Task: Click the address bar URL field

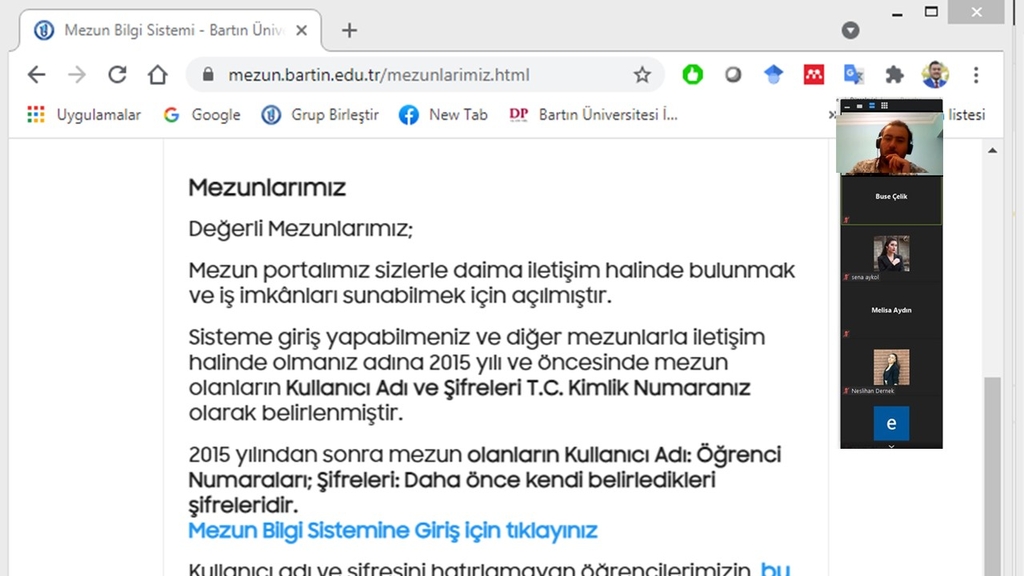Action: click(400, 74)
